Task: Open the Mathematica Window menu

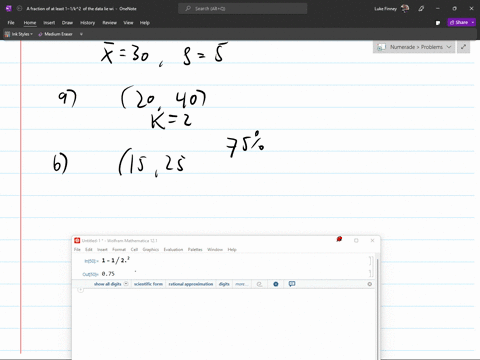Action: click(x=215, y=249)
